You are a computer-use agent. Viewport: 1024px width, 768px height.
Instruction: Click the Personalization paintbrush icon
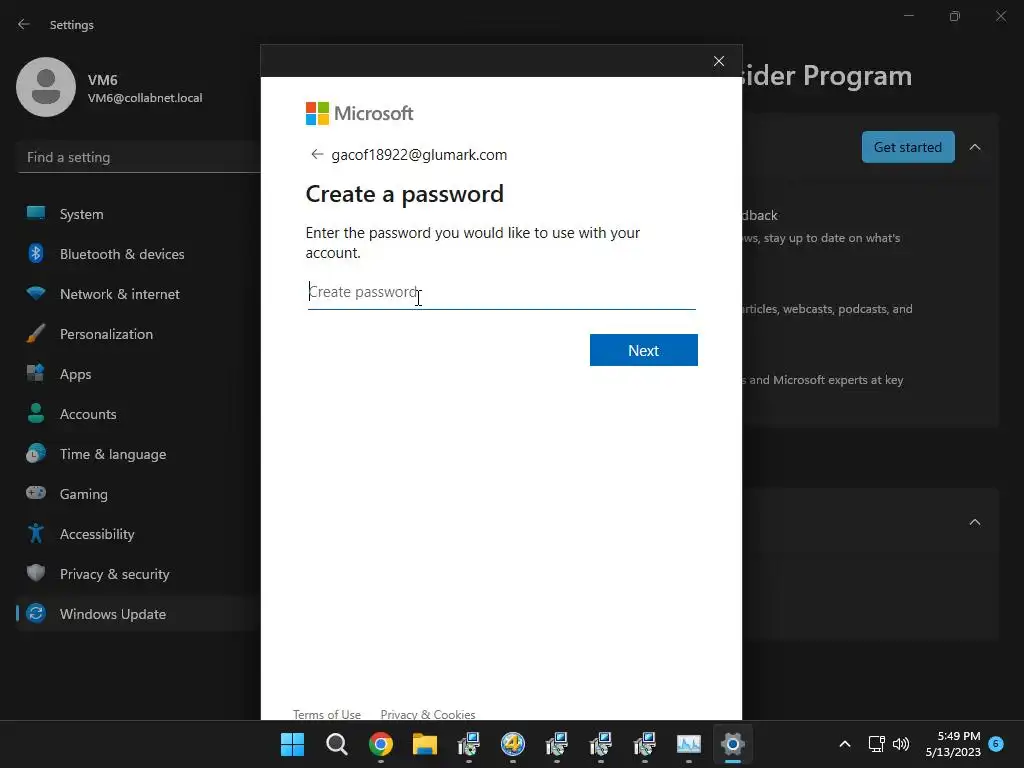coord(36,333)
